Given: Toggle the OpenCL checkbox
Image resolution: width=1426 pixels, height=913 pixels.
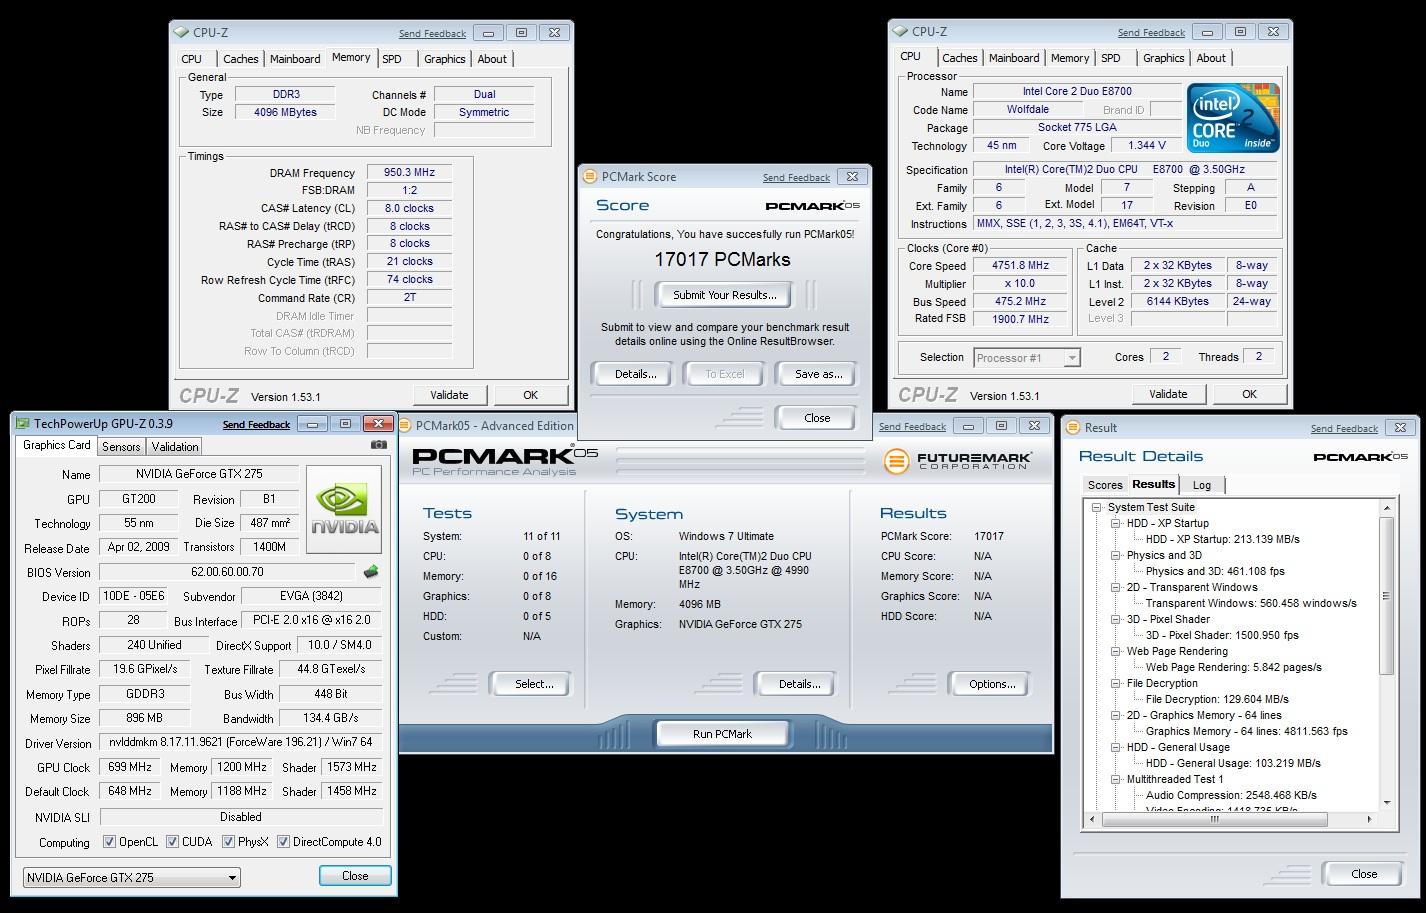Looking at the screenshot, I should tap(109, 842).
